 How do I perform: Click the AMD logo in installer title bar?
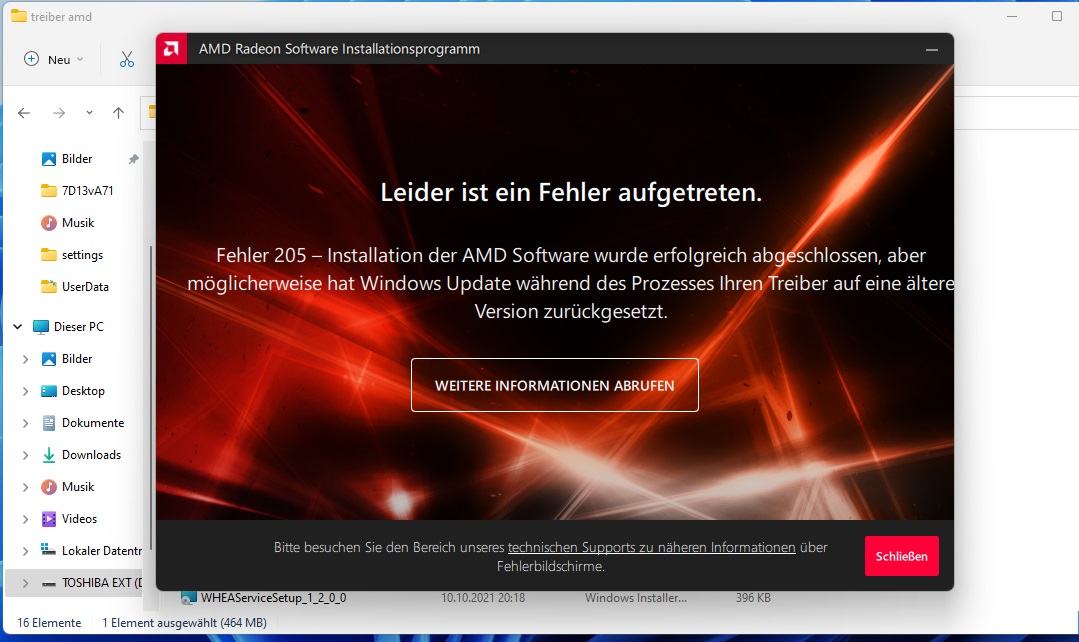tap(171, 49)
